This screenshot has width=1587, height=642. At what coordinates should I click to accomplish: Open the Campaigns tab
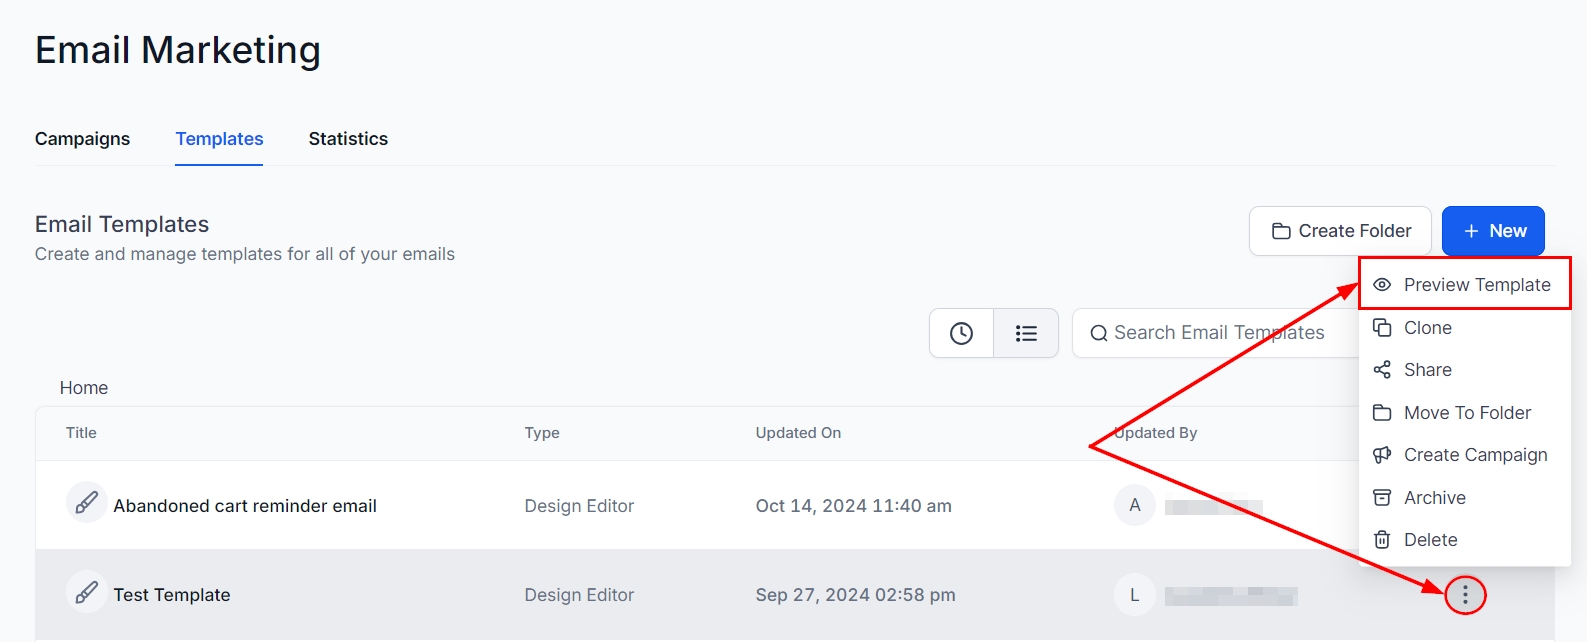pos(82,139)
